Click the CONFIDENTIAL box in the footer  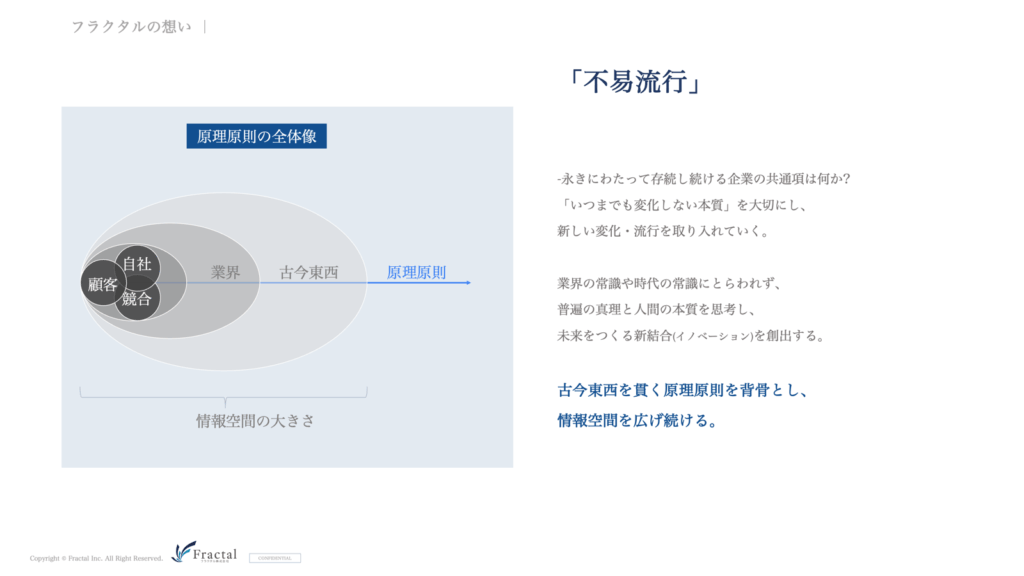pos(275,558)
